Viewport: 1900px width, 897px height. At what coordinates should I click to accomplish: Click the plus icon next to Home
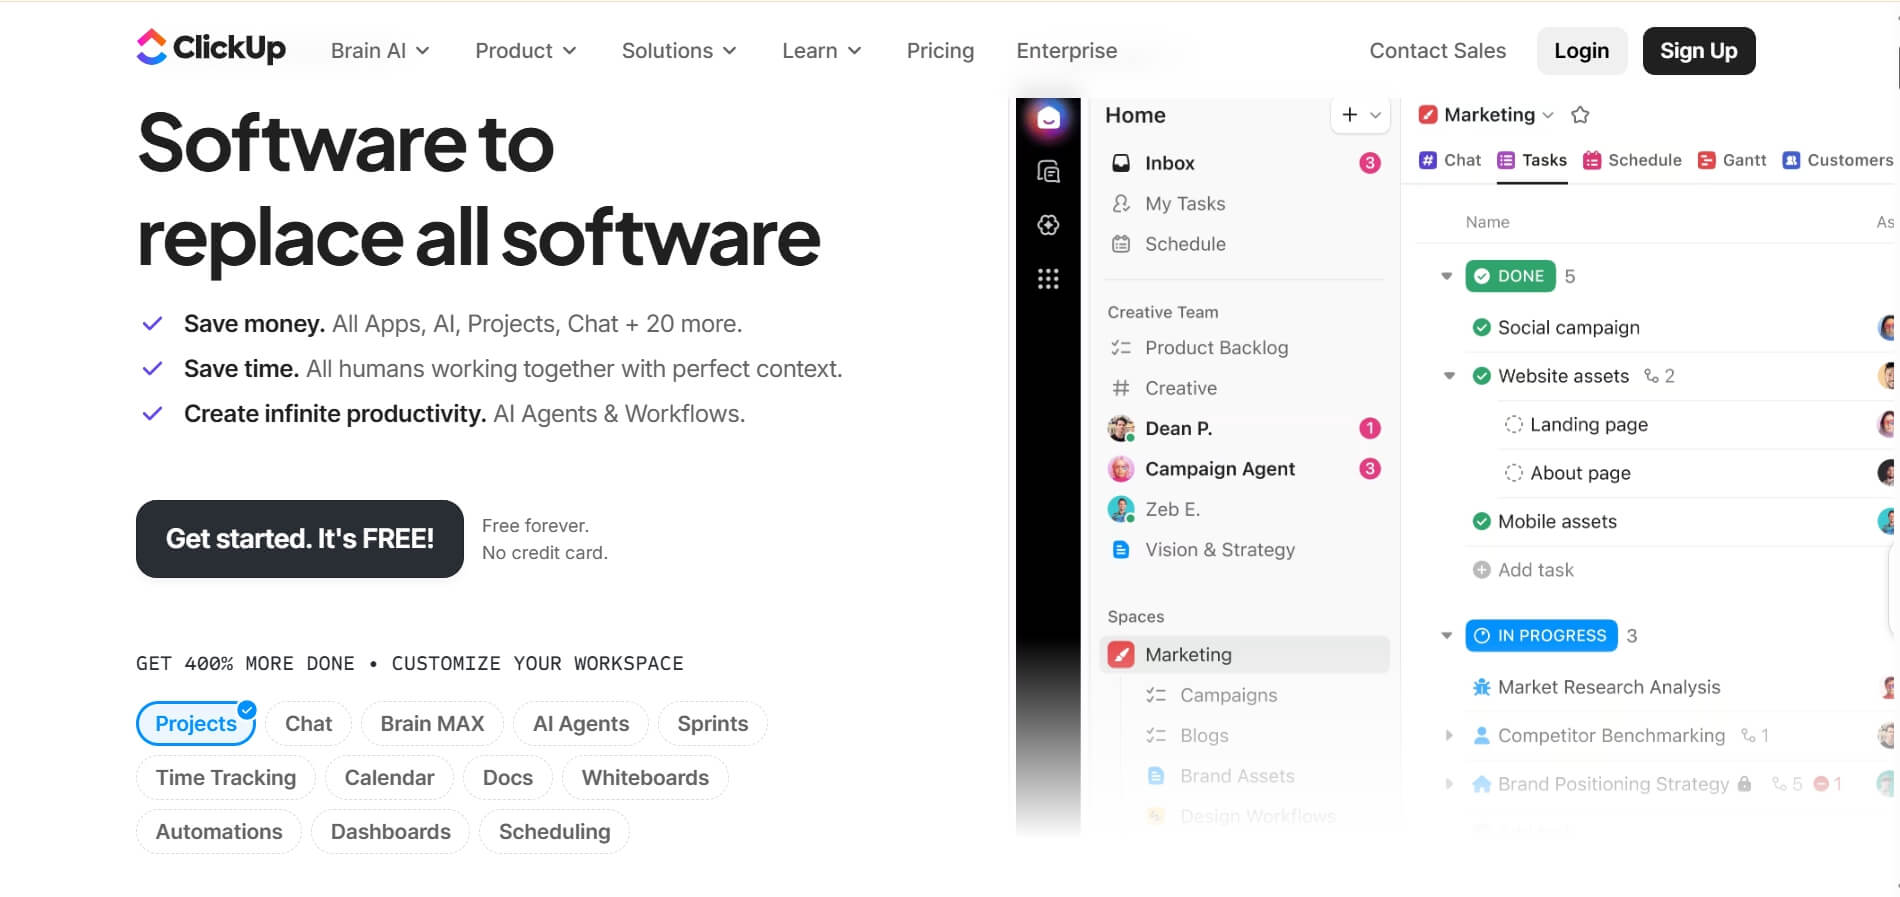[x=1349, y=115]
